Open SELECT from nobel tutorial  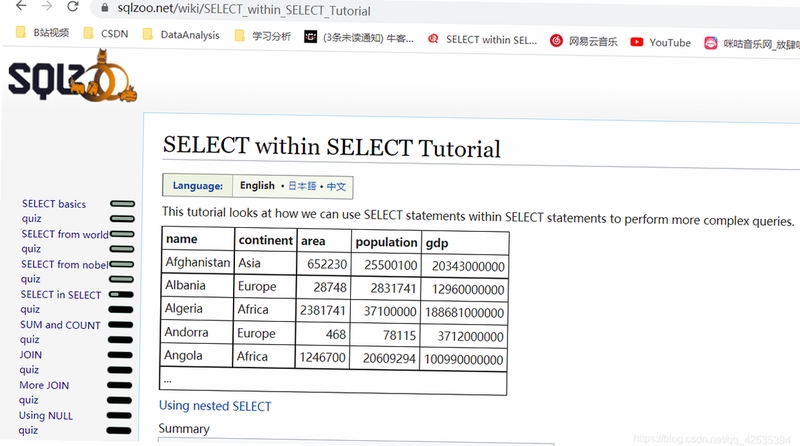[x=64, y=264]
